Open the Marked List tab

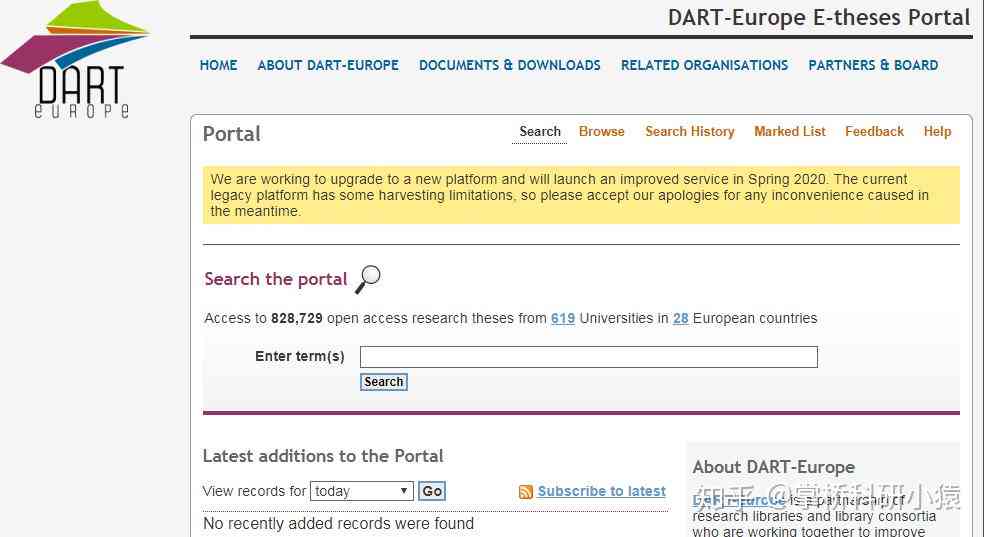[x=789, y=131]
